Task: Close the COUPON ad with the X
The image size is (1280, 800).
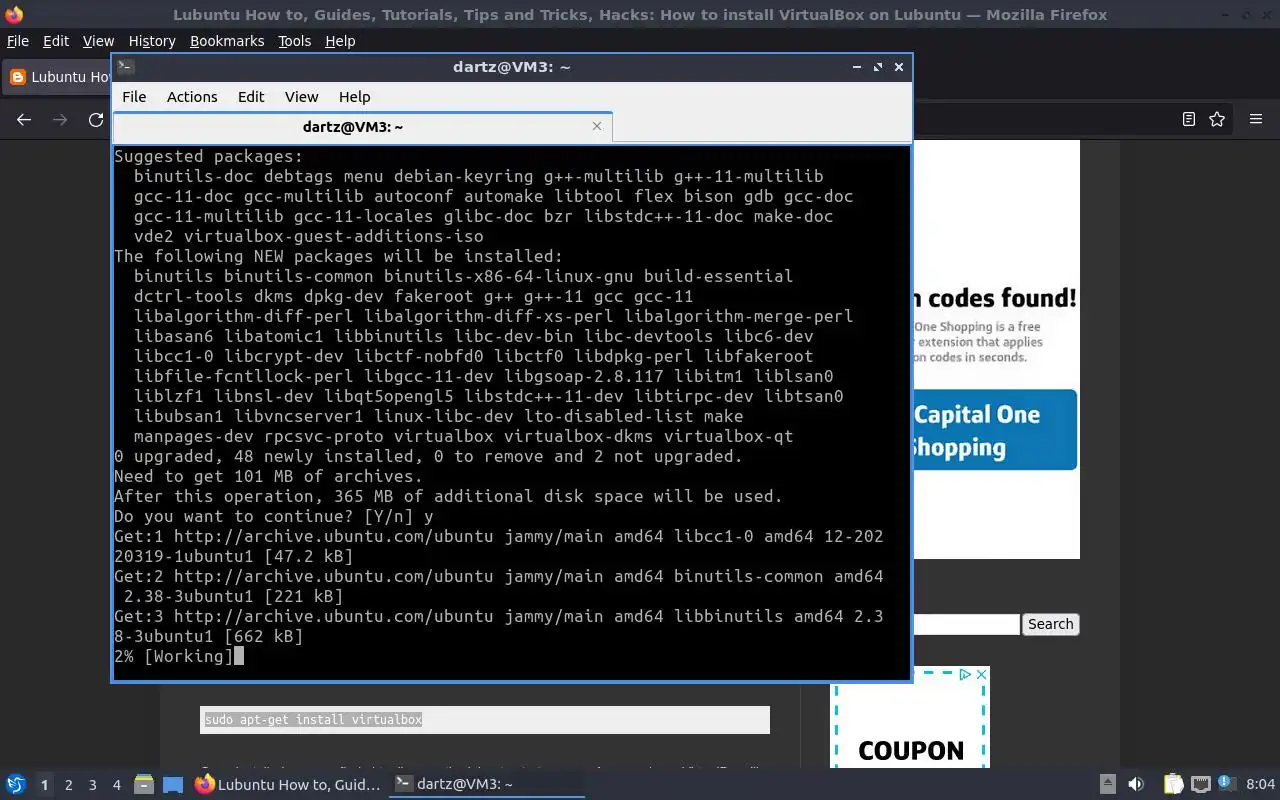Action: (x=981, y=675)
